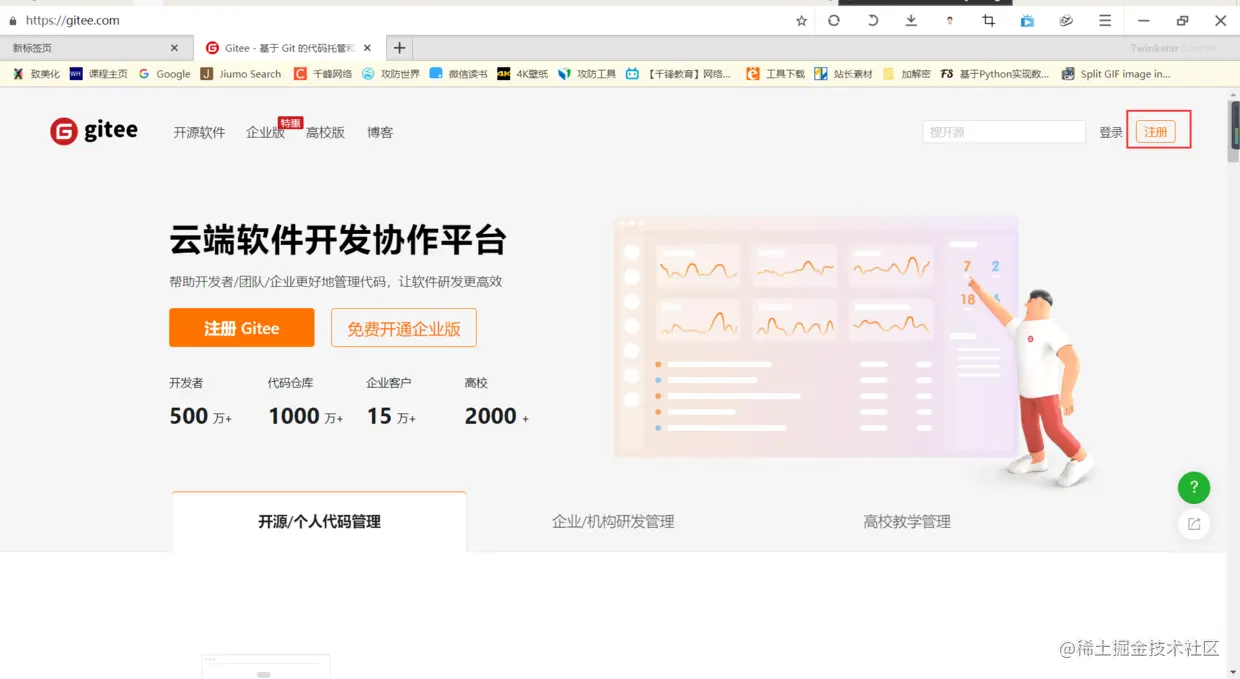The image size is (1240, 679).
Task: Click the 代码仓库 1000 万+ statistic
Action: (x=305, y=403)
